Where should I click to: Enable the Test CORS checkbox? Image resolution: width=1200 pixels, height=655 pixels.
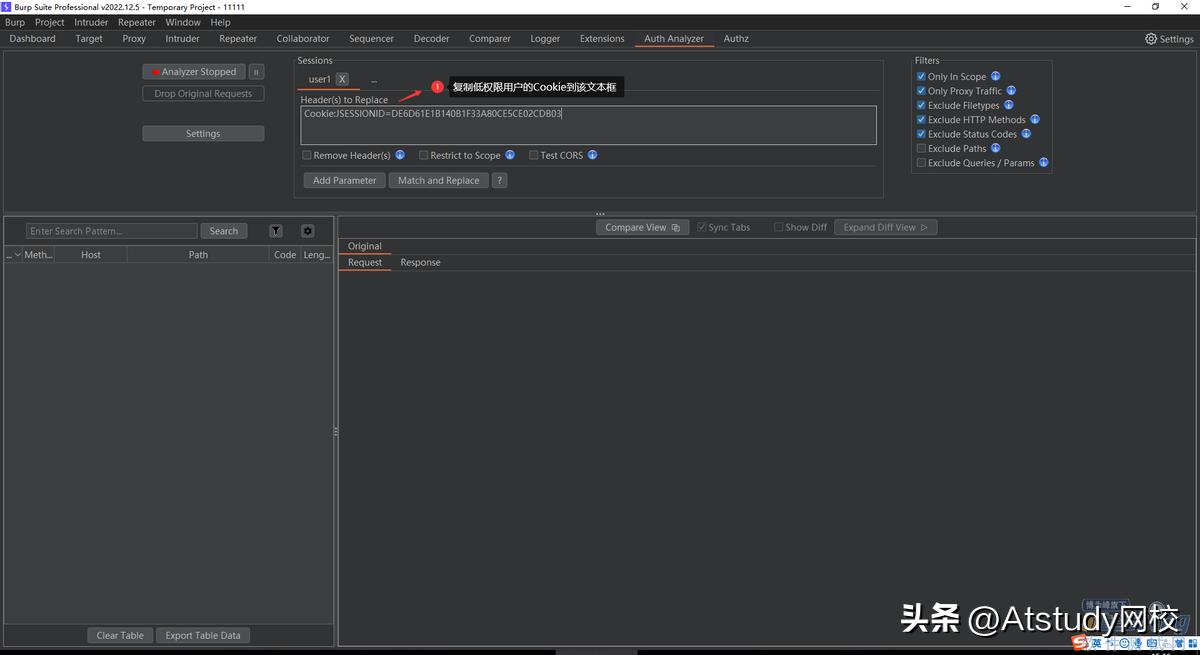click(x=533, y=154)
